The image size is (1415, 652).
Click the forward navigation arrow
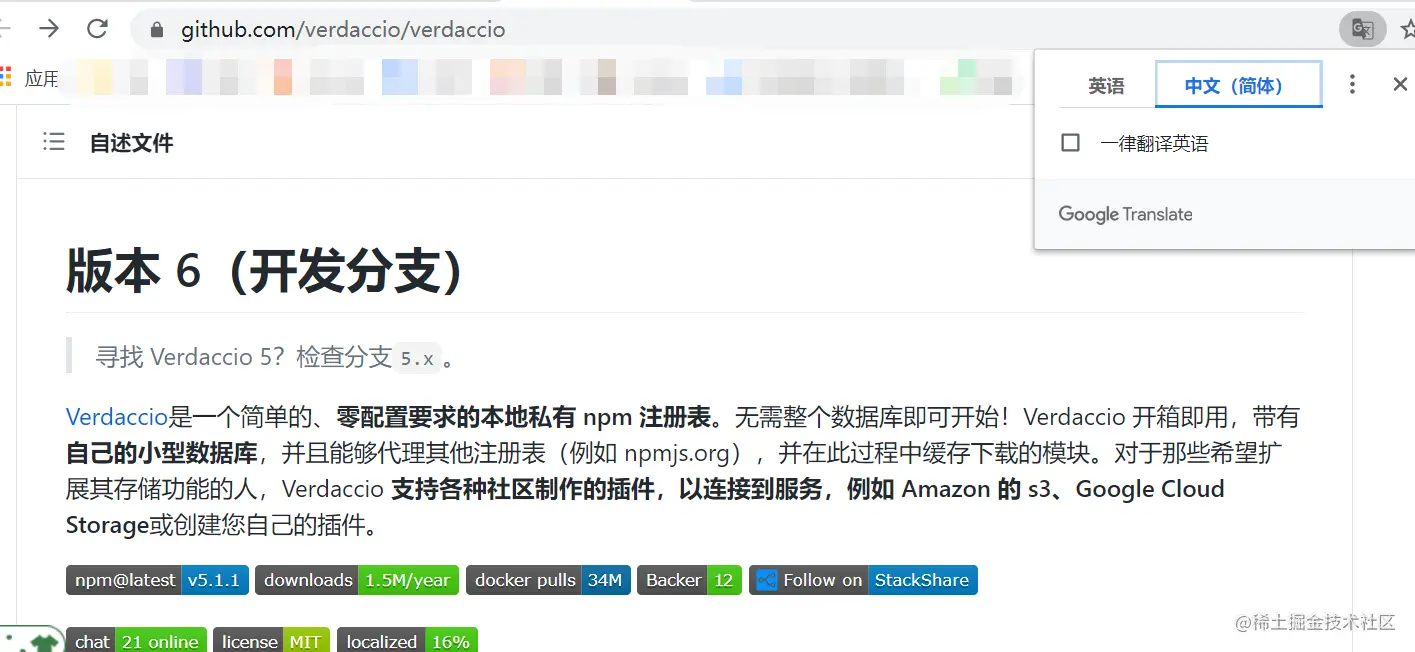tap(47, 29)
